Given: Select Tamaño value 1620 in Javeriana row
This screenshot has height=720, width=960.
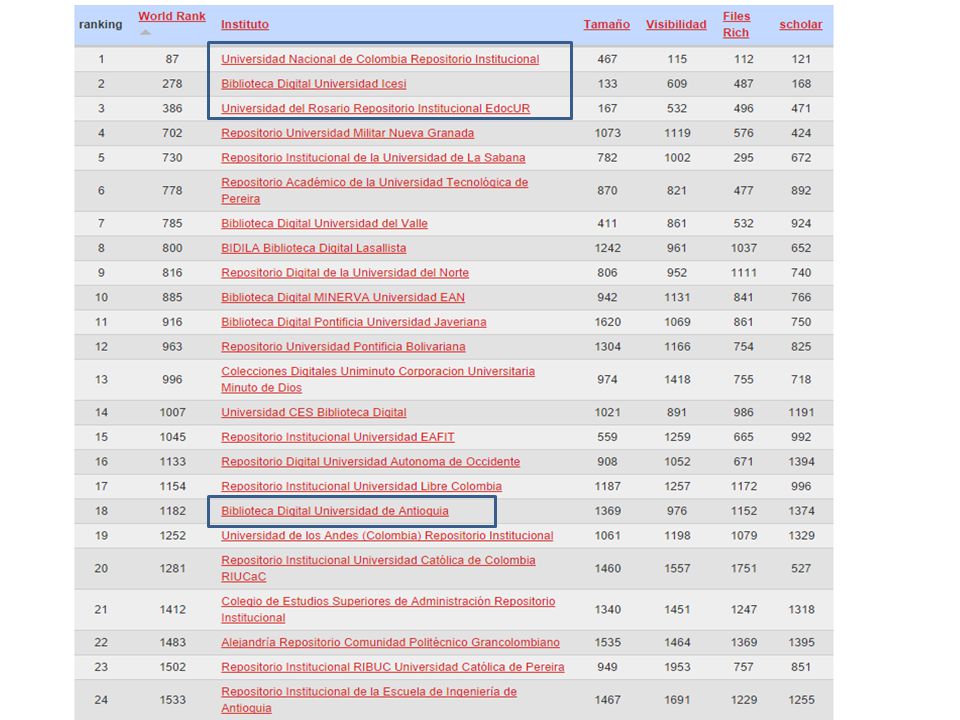Looking at the screenshot, I should click(x=607, y=321).
